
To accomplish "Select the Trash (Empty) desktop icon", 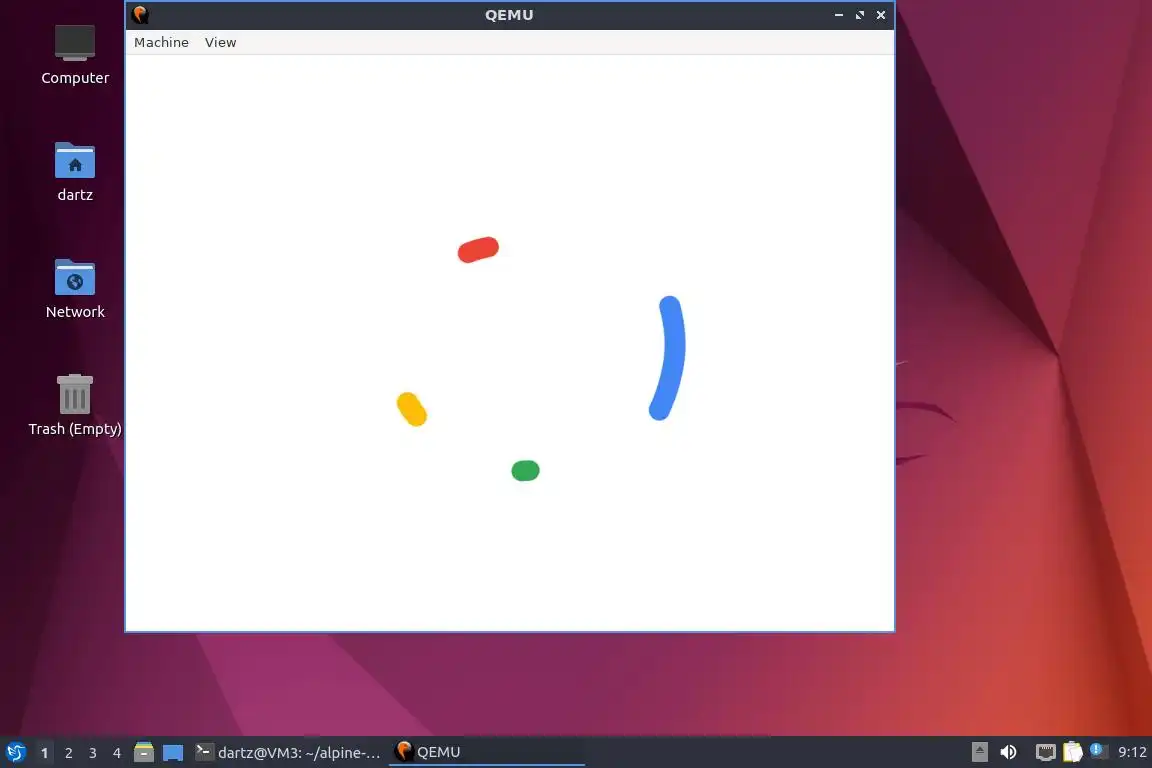I will (75, 405).
